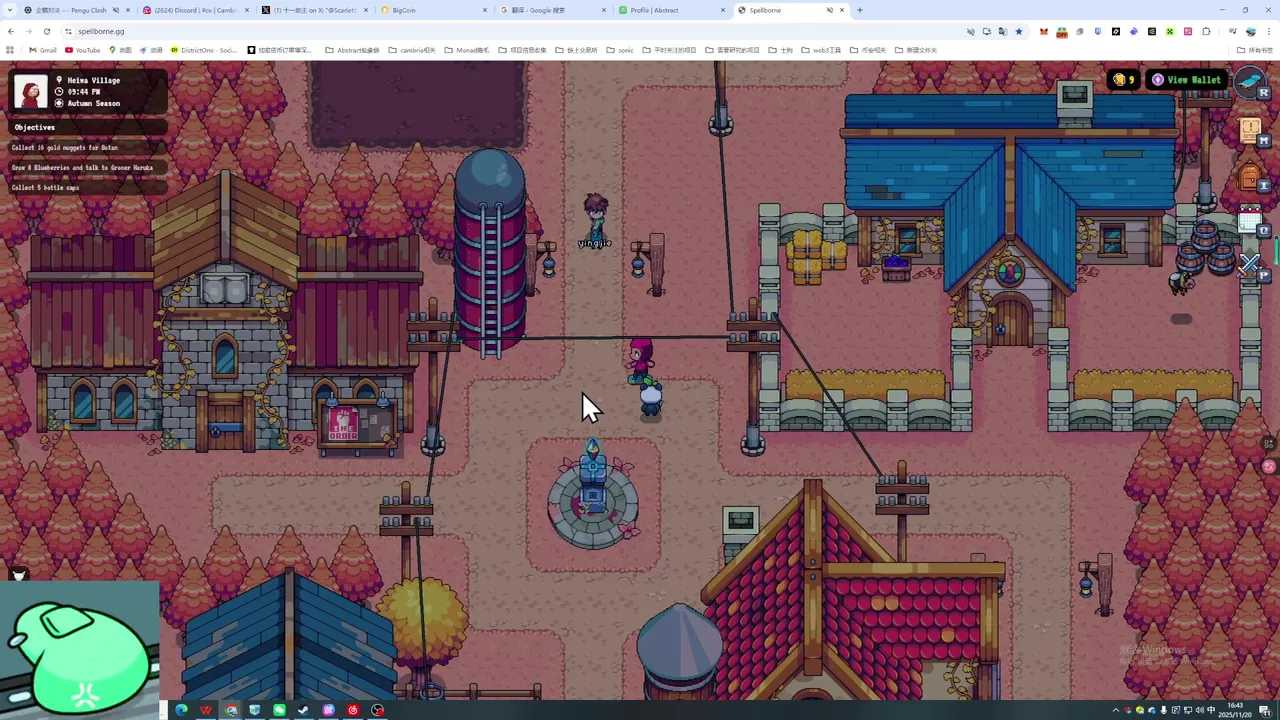Image resolution: width=1280 pixels, height=720 pixels.
Task: Select the Grow 8 Blueberries objective
Action: pyautogui.click(x=88, y=167)
